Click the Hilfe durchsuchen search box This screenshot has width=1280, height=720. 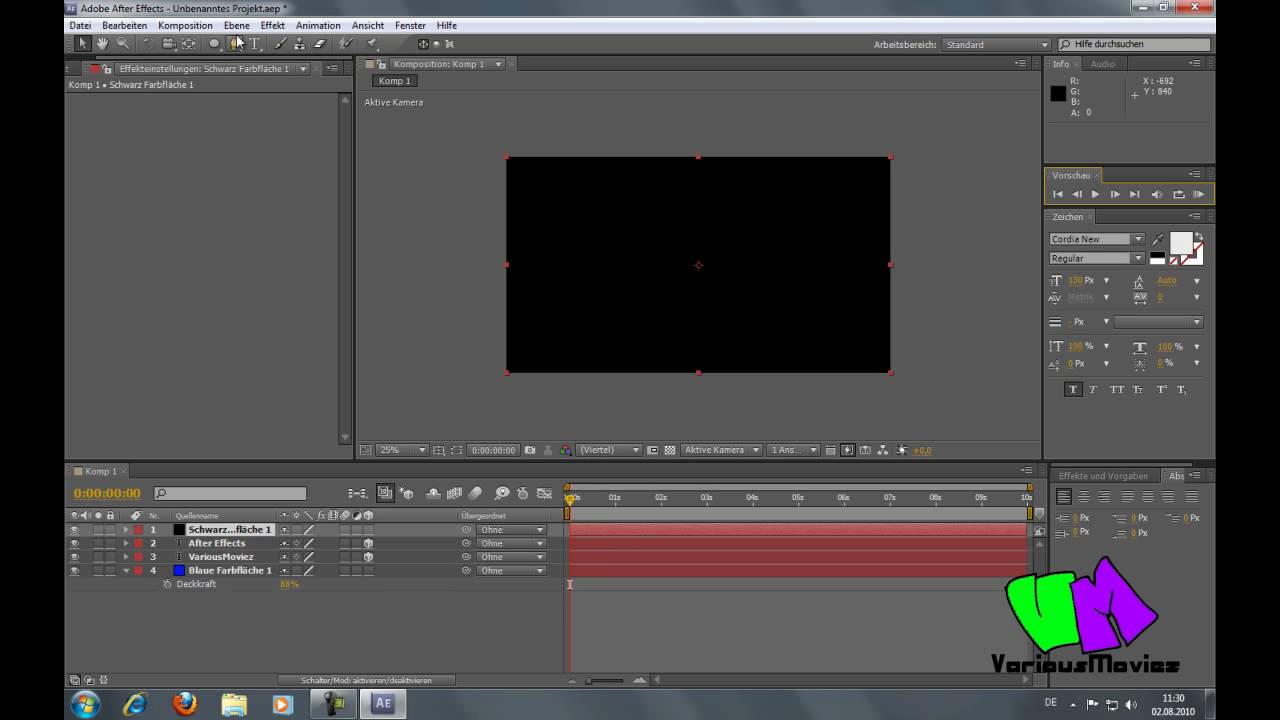(x=1134, y=44)
